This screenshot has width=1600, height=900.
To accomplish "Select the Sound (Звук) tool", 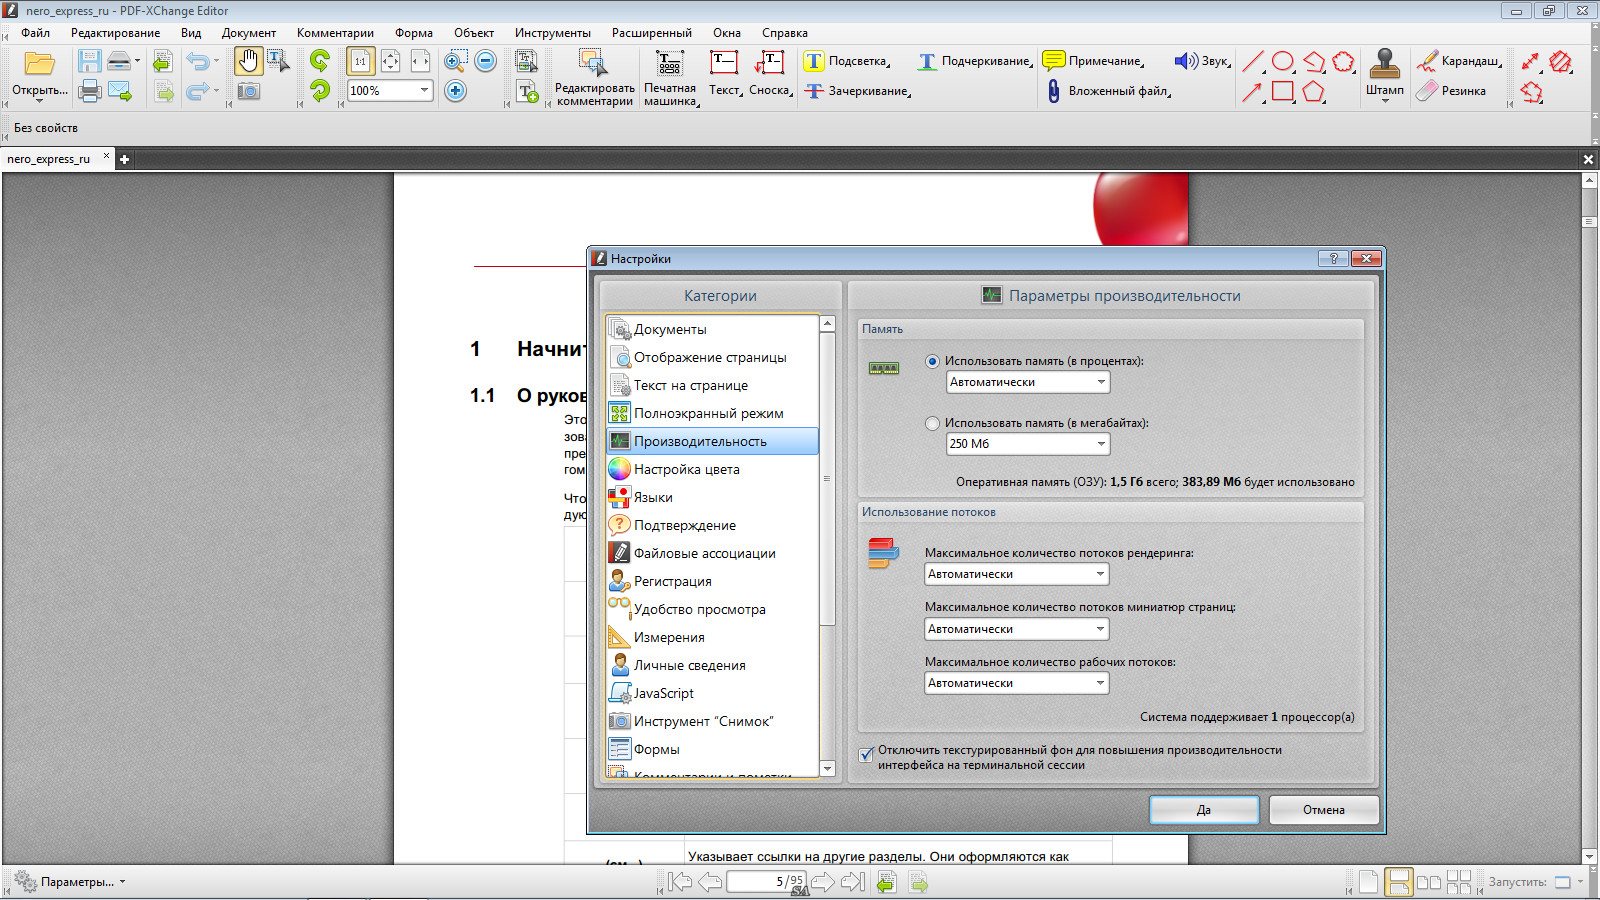I will [1202, 61].
